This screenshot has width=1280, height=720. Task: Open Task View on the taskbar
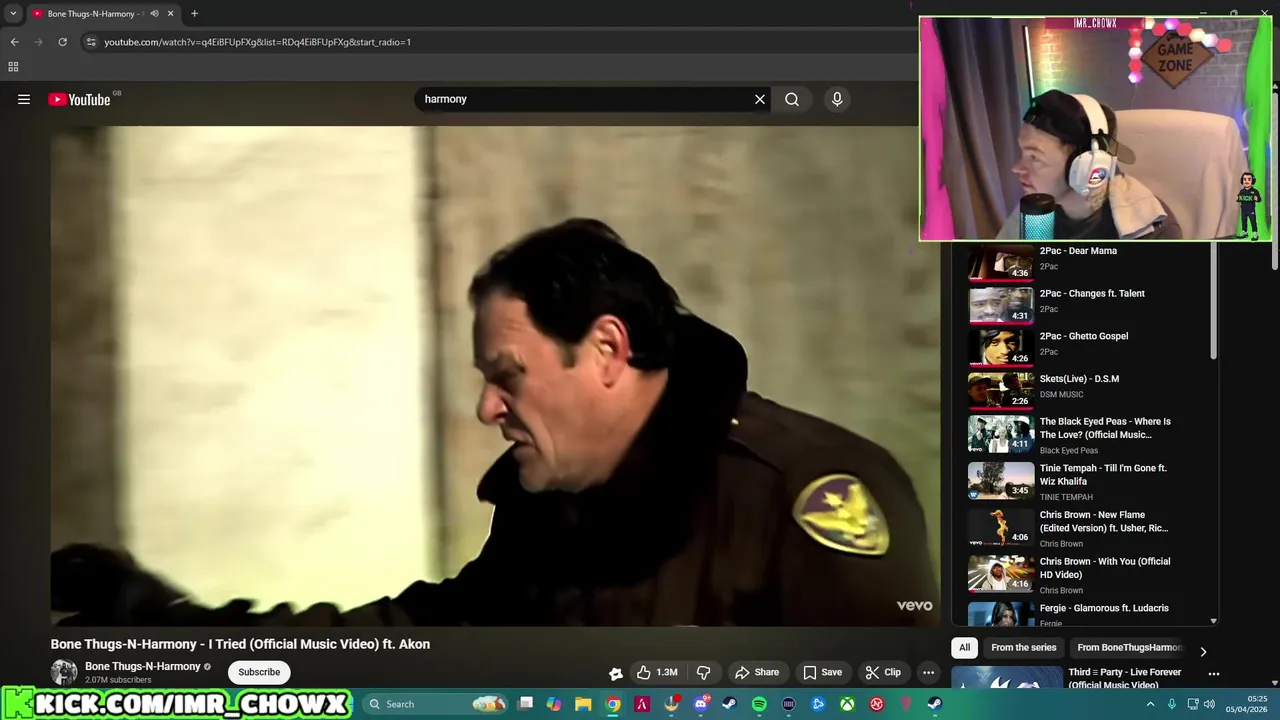point(526,704)
